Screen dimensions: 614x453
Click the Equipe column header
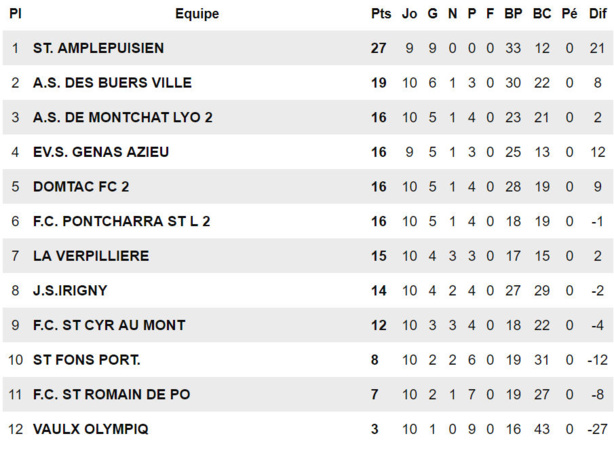point(197,14)
